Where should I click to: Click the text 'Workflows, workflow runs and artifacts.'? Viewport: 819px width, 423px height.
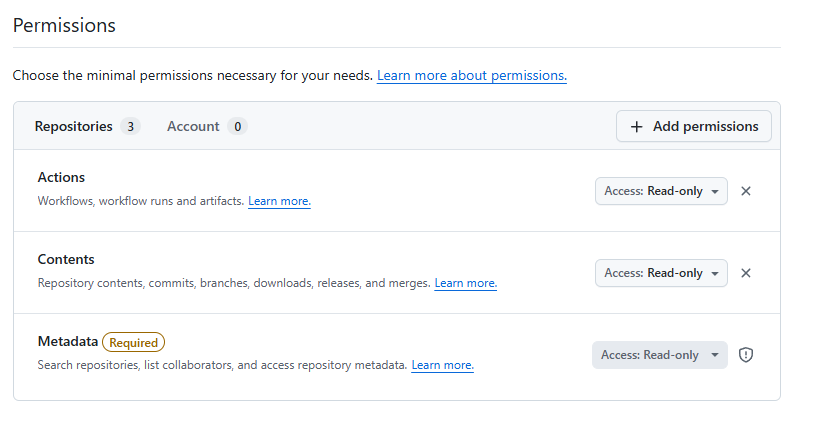click(x=141, y=201)
